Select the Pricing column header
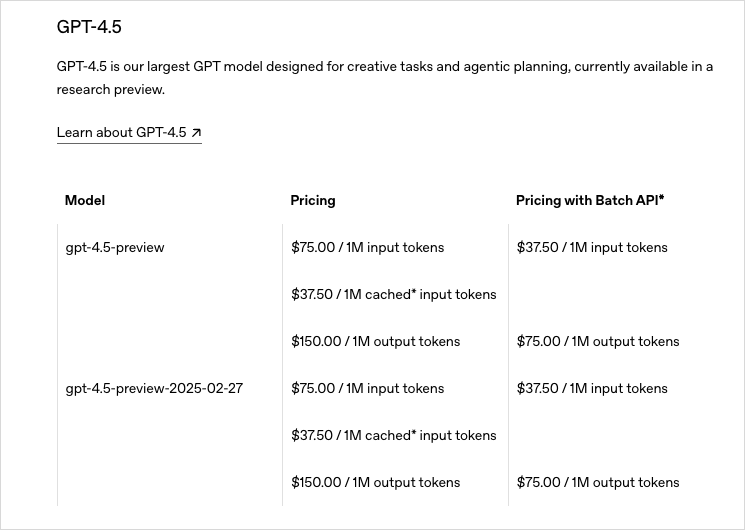Image resolution: width=745 pixels, height=530 pixels. (313, 200)
